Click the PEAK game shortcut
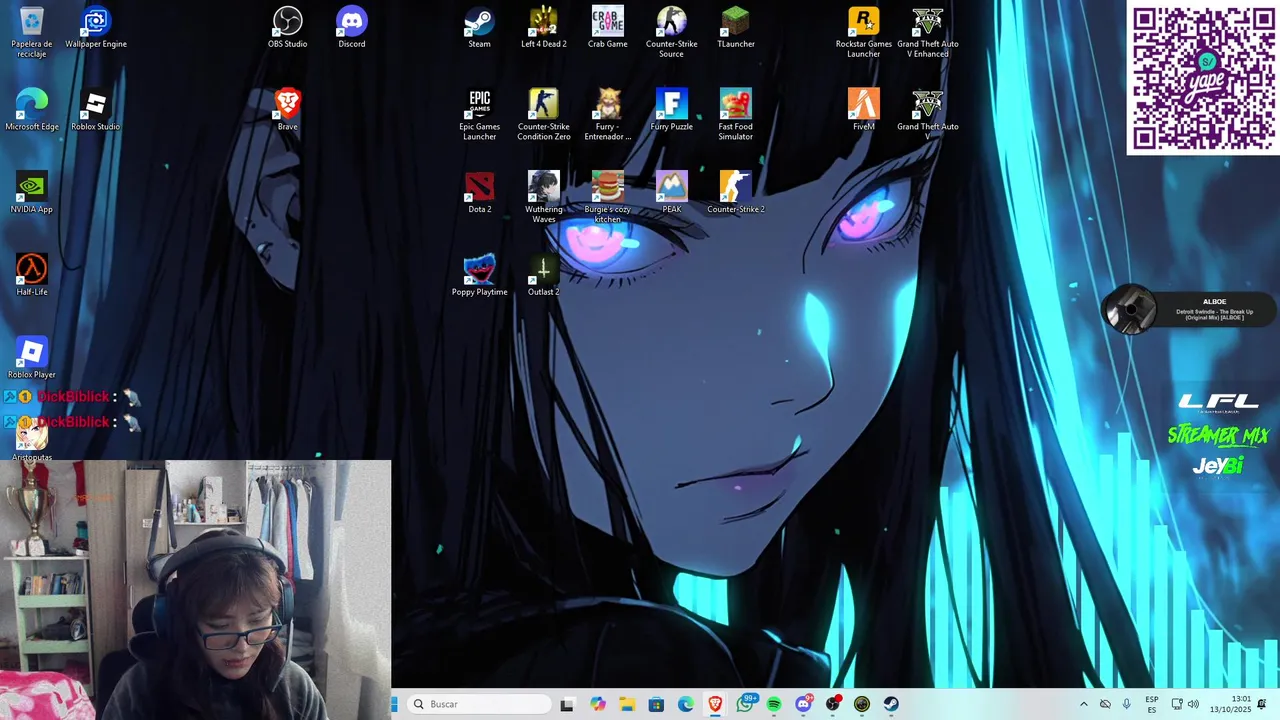 [672, 193]
